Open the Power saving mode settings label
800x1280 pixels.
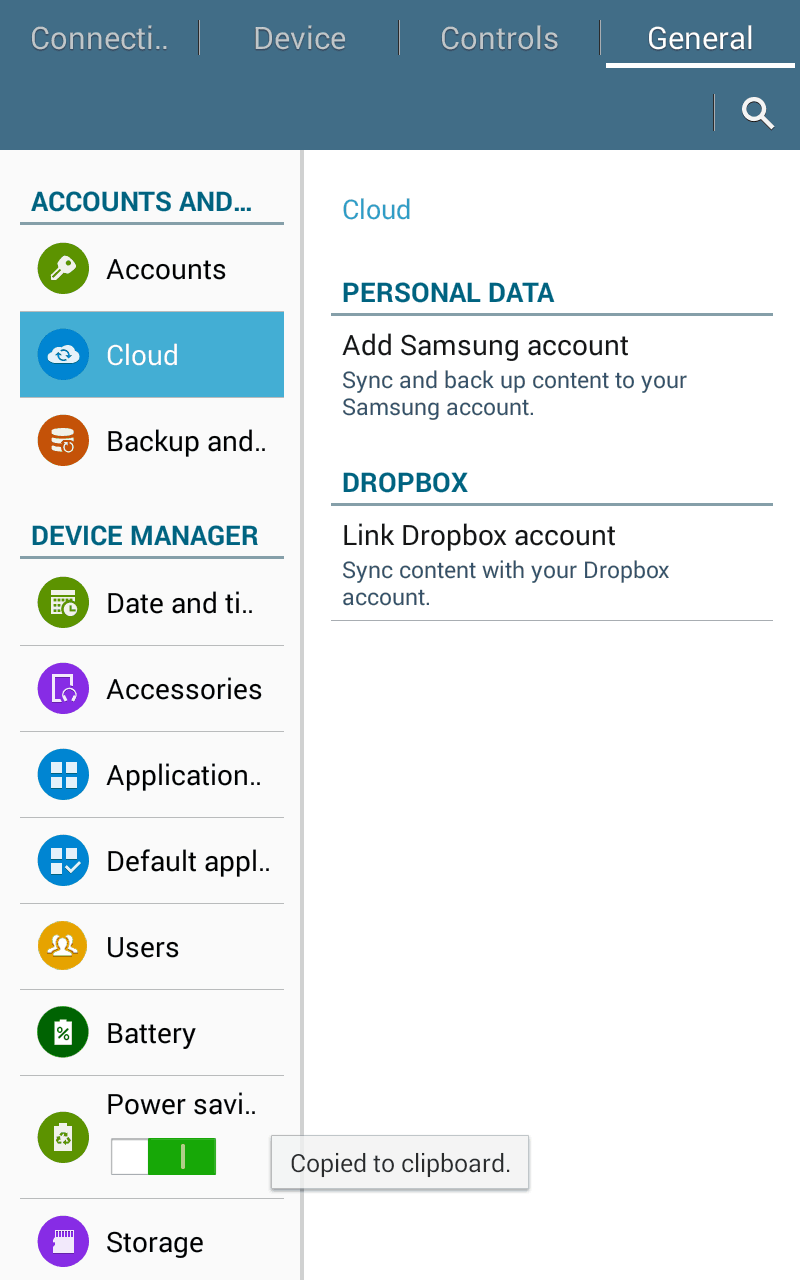click(182, 1104)
